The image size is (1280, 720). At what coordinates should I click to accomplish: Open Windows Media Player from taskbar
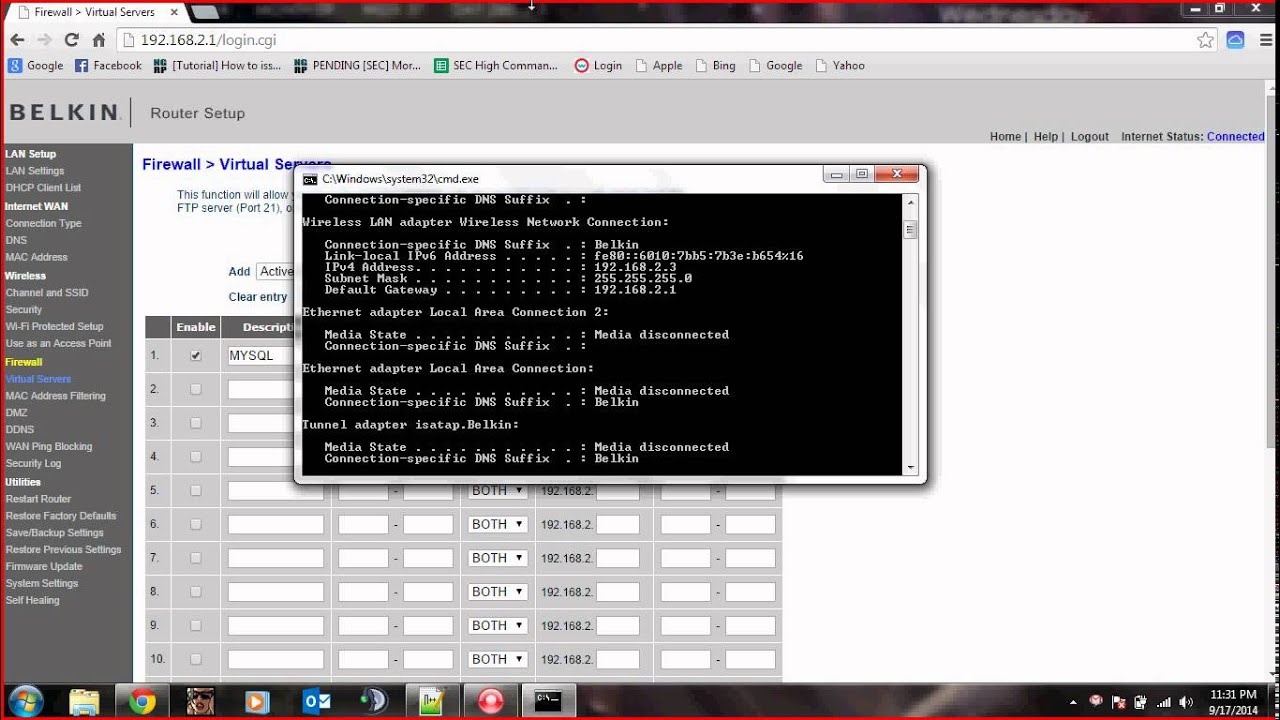[x=257, y=701]
